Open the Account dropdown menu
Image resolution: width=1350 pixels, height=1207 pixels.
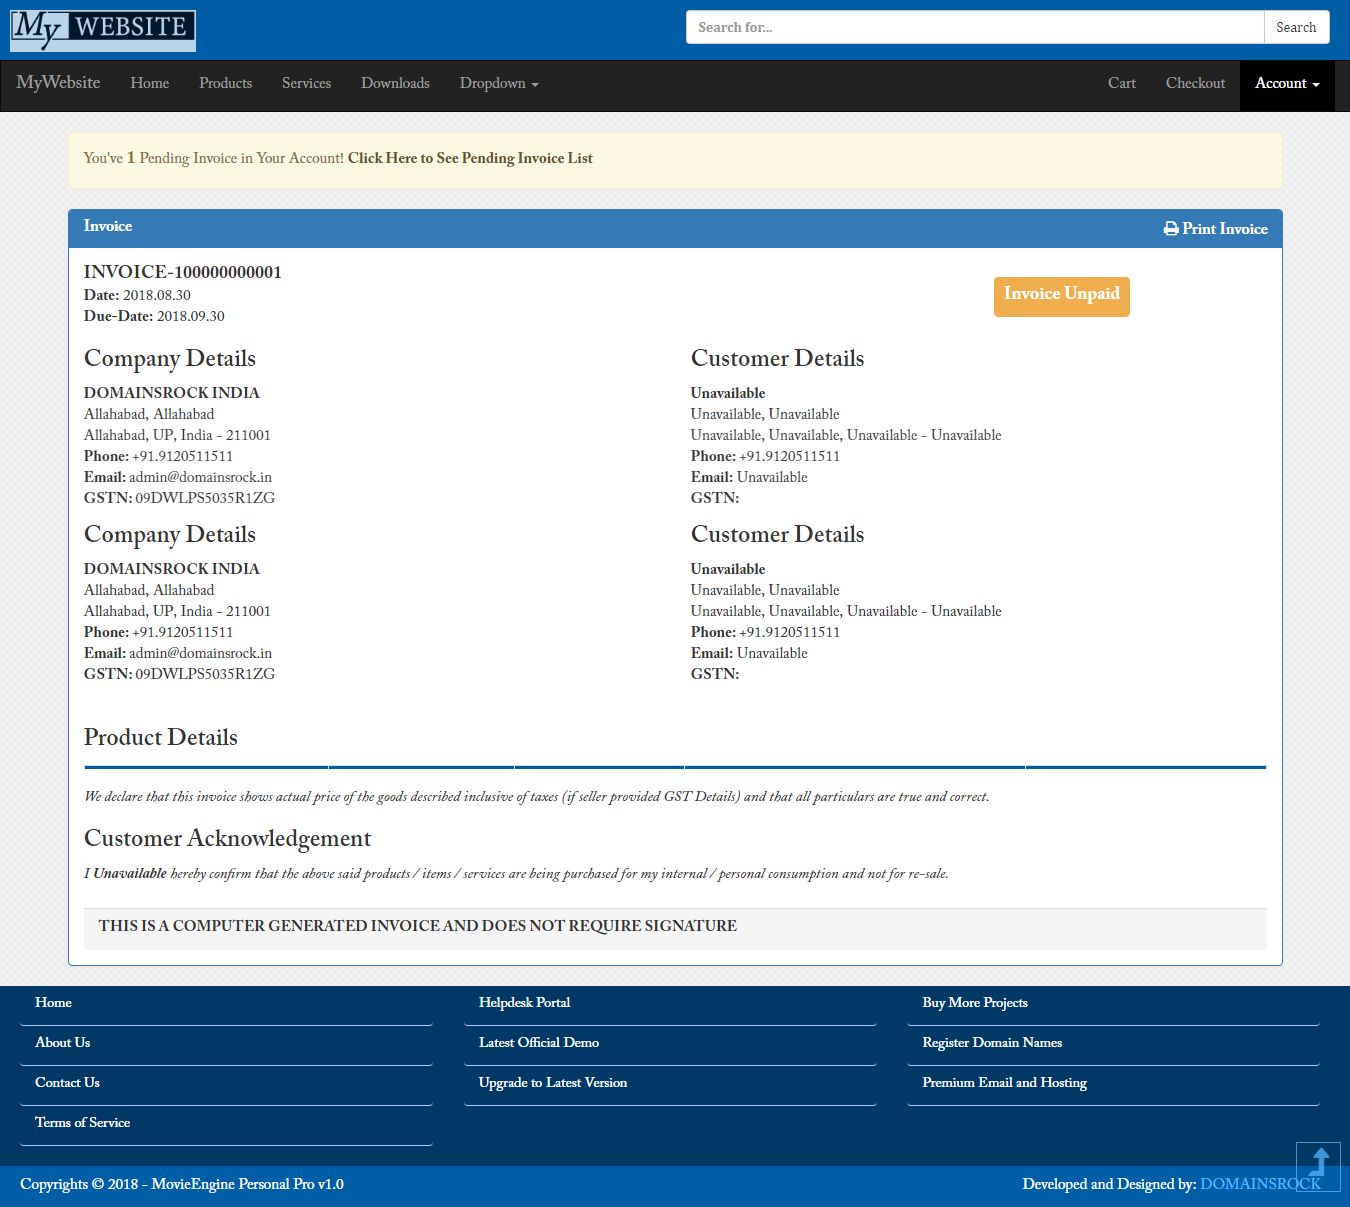click(x=1286, y=84)
